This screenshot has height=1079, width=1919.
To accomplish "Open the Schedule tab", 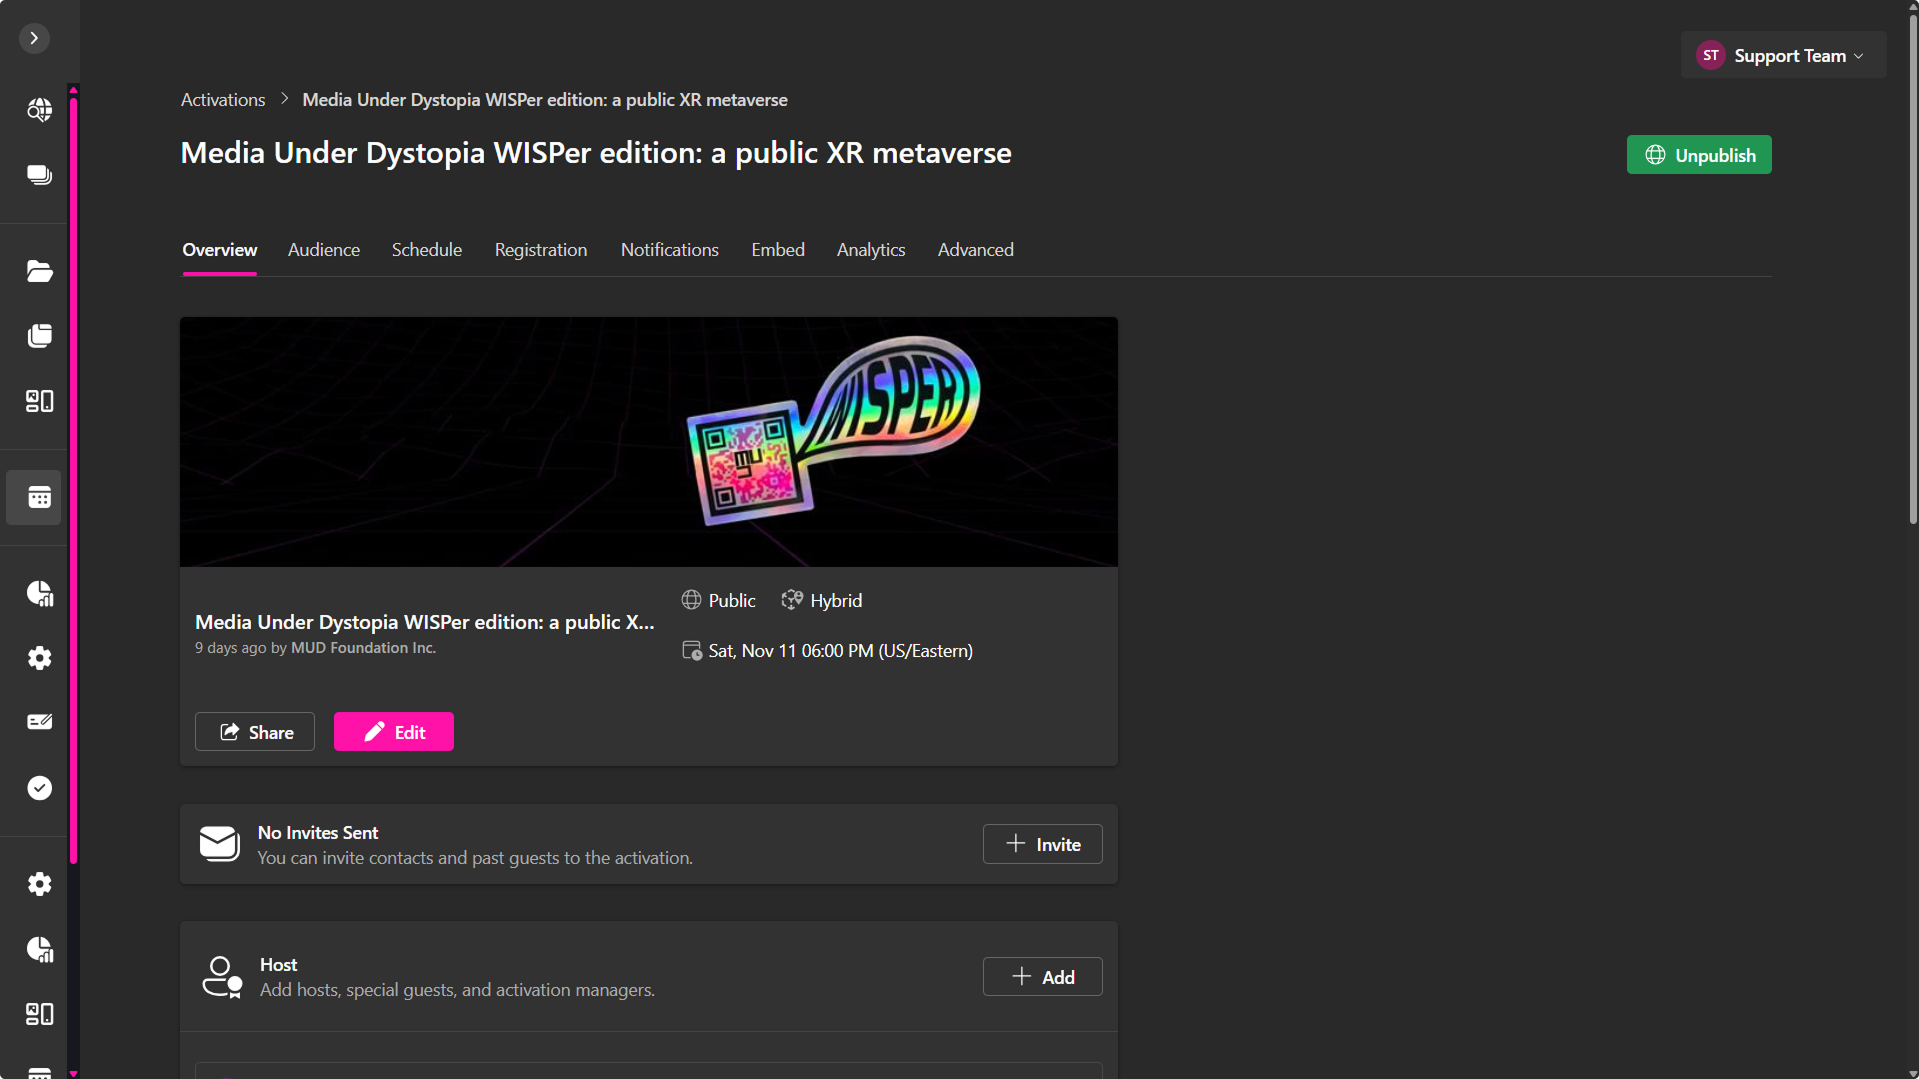I will 426,250.
